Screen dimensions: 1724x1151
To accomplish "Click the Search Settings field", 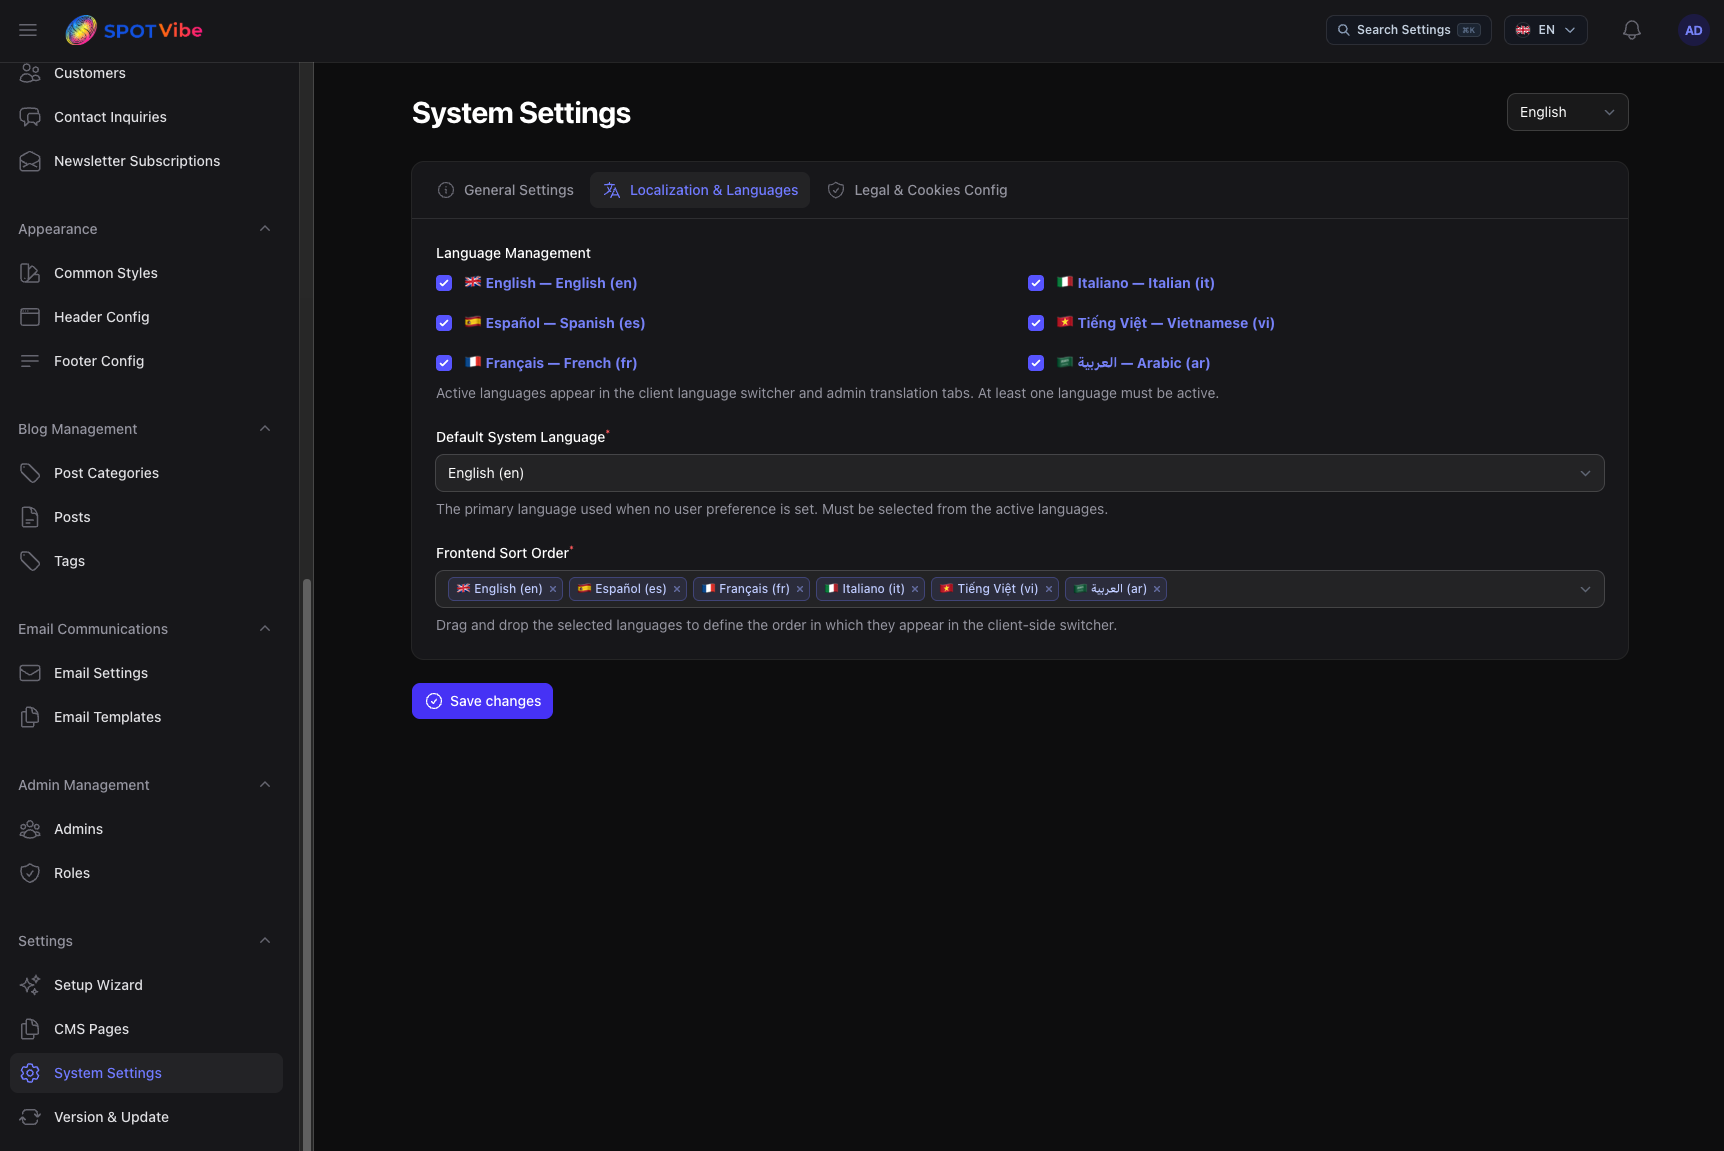I will 1408,30.
